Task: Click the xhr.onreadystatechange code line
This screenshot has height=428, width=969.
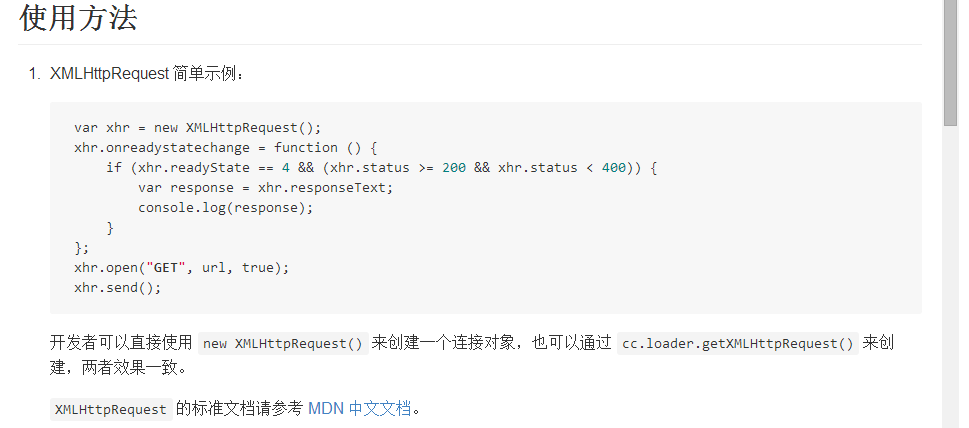Action: tap(226, 147)
